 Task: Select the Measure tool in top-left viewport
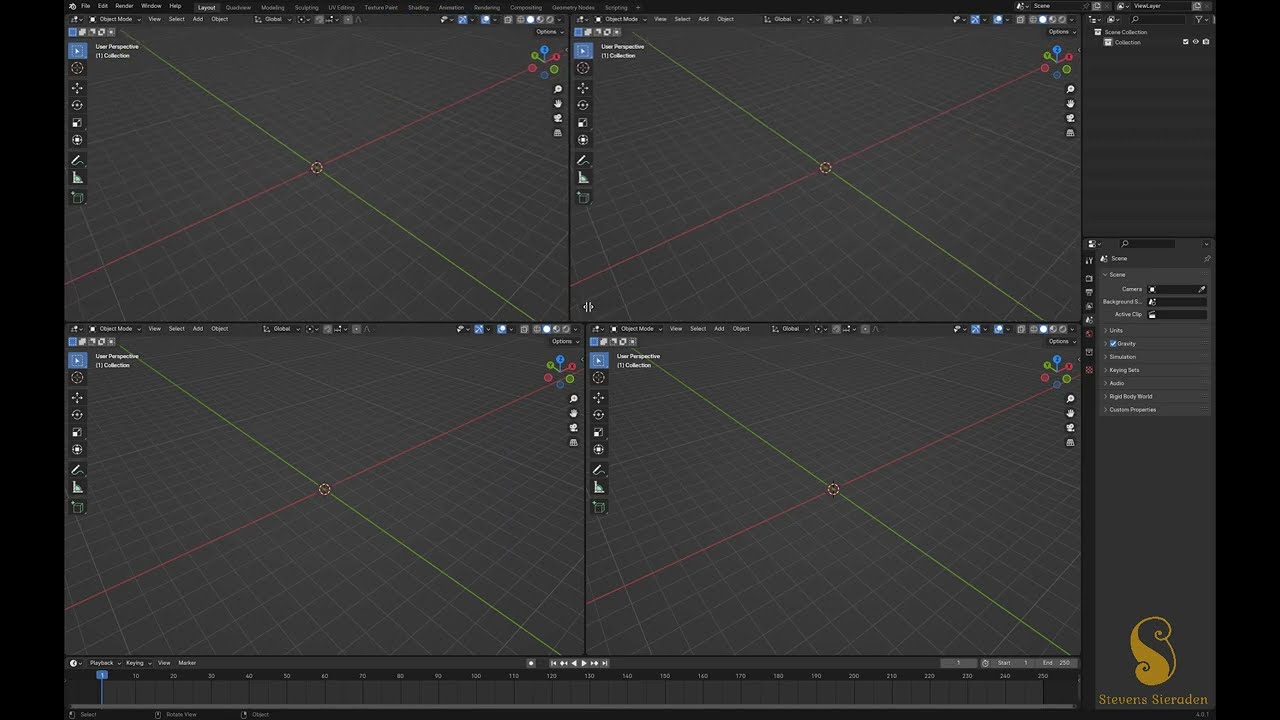[77, 178]
